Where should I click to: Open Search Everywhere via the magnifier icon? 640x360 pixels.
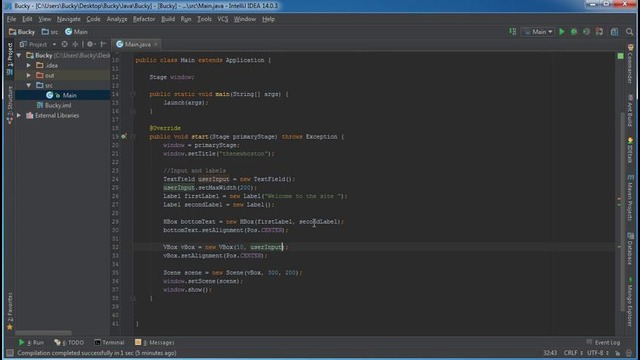[x=629, y=32]
